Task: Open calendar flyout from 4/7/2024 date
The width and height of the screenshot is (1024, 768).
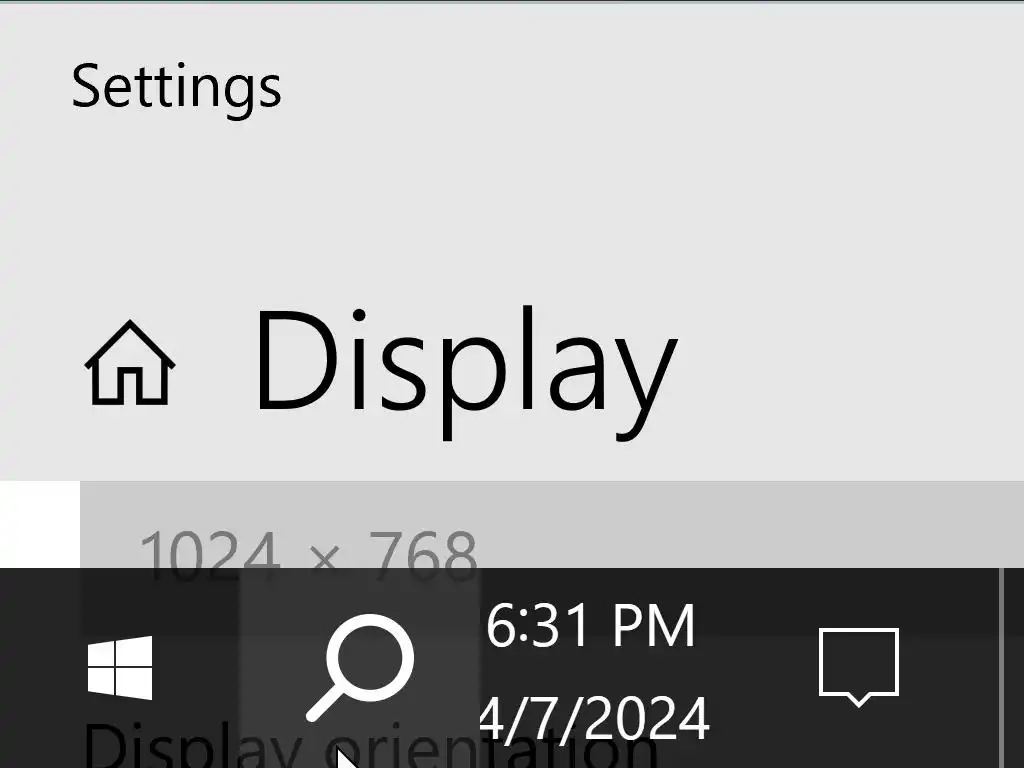Action: pyautogui.click(x=594, y=718)
